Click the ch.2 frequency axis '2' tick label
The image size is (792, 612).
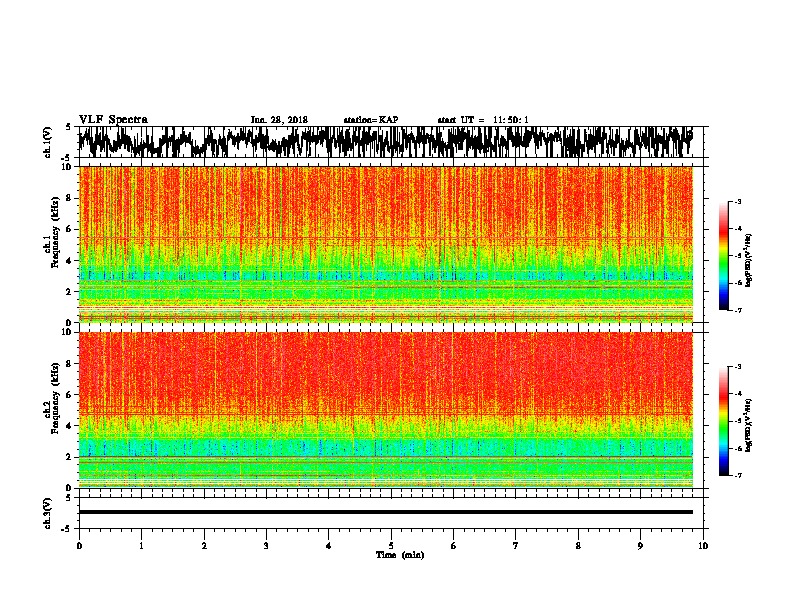[70, 457]
